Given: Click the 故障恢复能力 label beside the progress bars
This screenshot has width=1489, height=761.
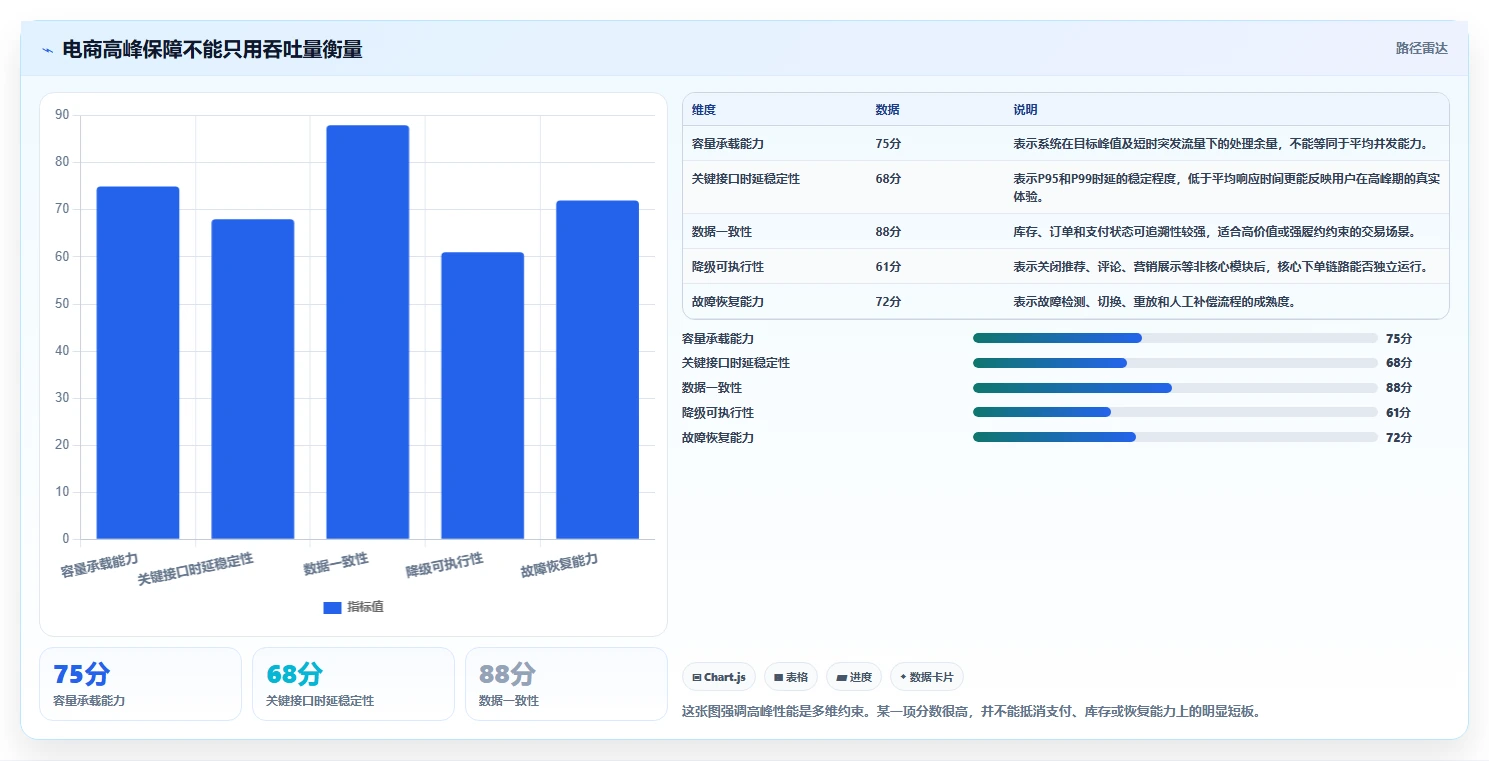Looking at the screenshot, I should click(718, 437).
